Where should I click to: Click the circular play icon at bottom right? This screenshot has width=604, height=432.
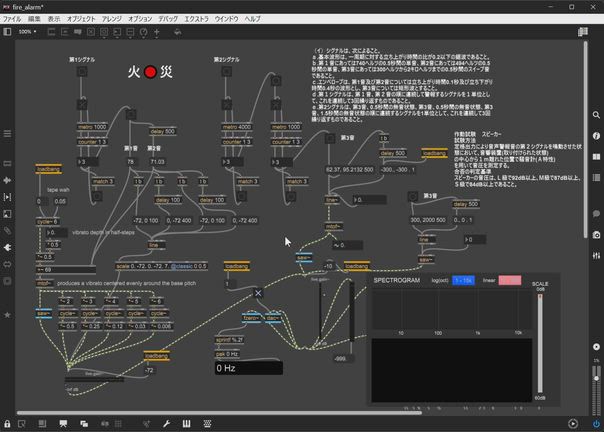pyautogui.click(x=573, y=424)
